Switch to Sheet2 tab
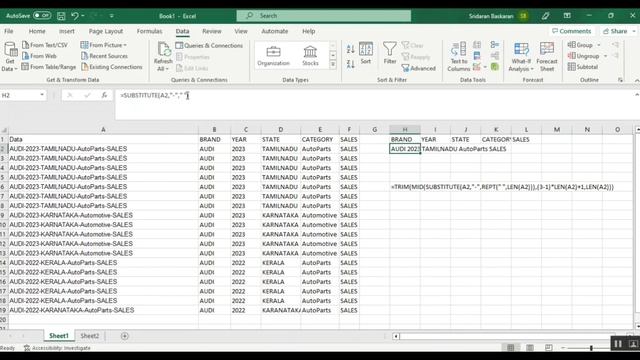The image size is (640, 360). point(89,336)
